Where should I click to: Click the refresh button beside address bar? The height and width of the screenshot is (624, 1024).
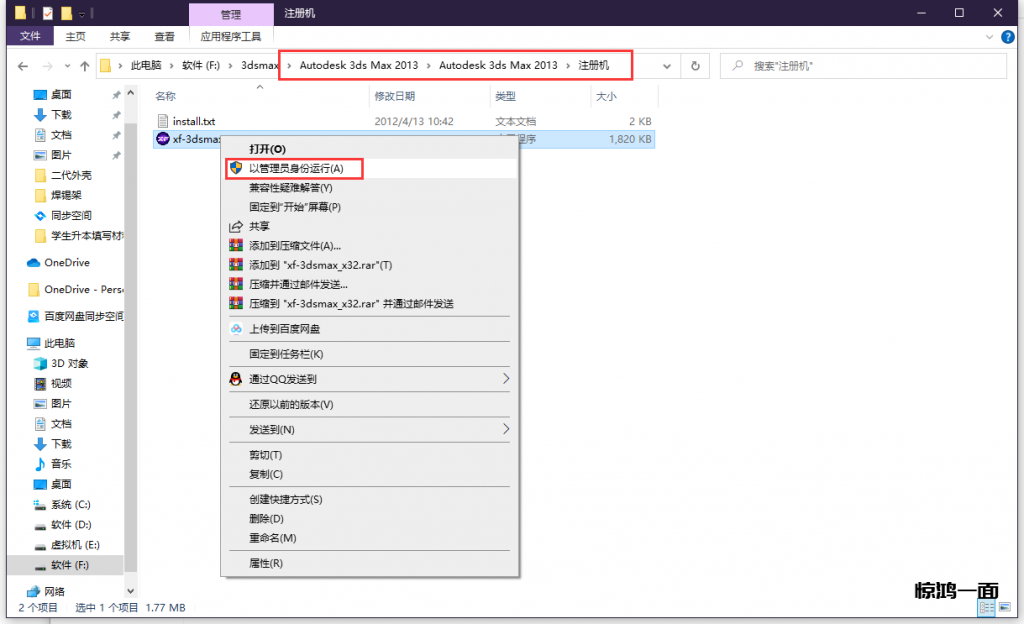[695, 66]
